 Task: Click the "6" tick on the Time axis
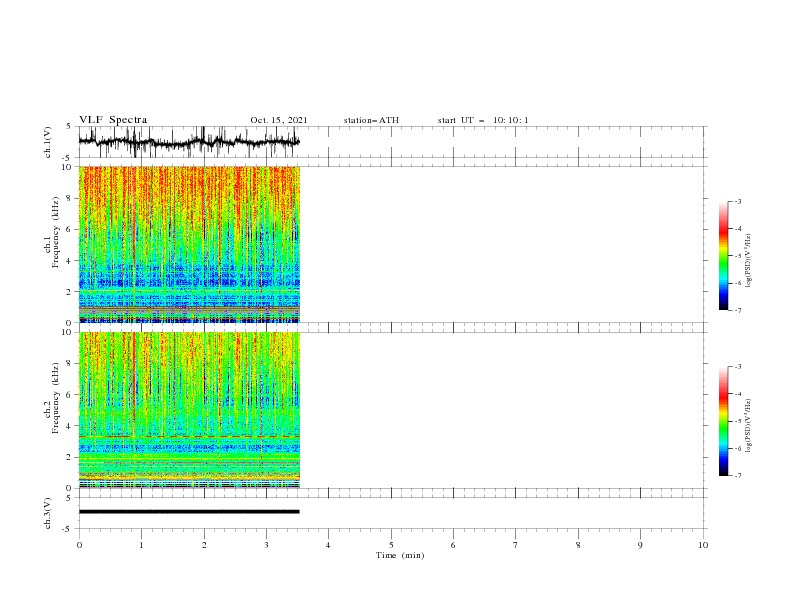pos(453,545)
